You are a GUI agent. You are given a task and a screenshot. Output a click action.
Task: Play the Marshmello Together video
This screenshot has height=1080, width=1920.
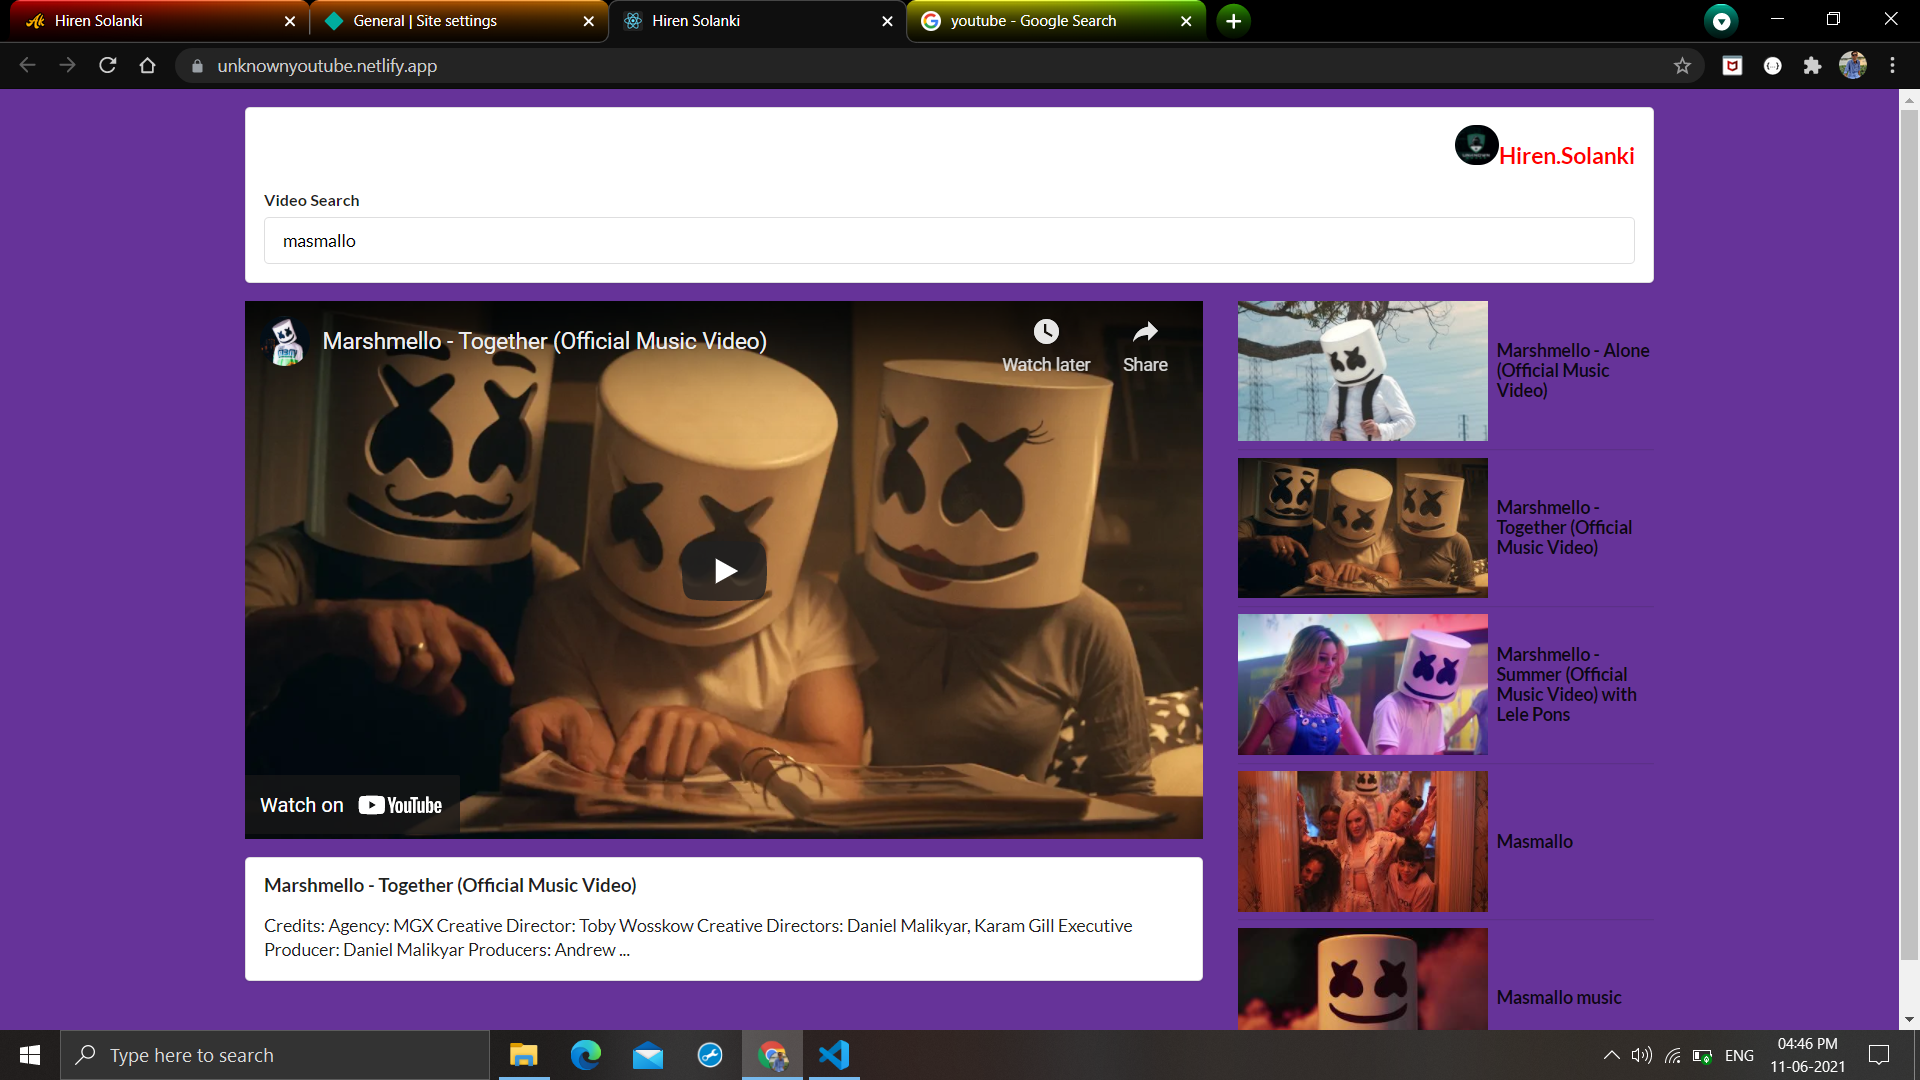coord(724,571)
